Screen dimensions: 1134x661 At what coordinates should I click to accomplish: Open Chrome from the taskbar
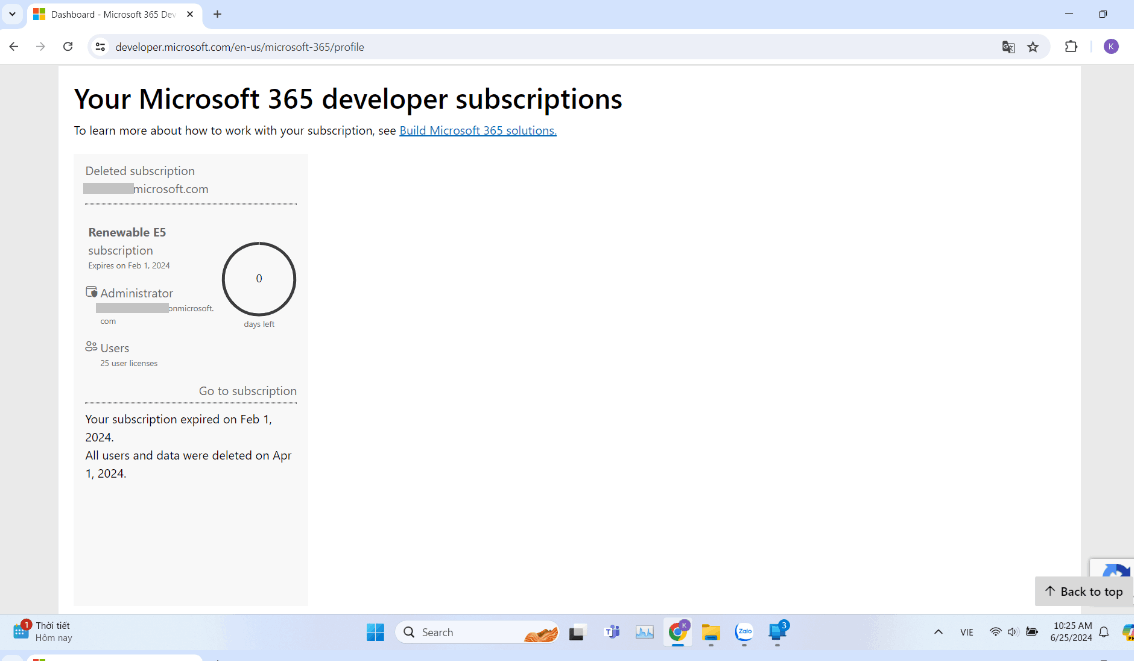(x=678, y=632)
